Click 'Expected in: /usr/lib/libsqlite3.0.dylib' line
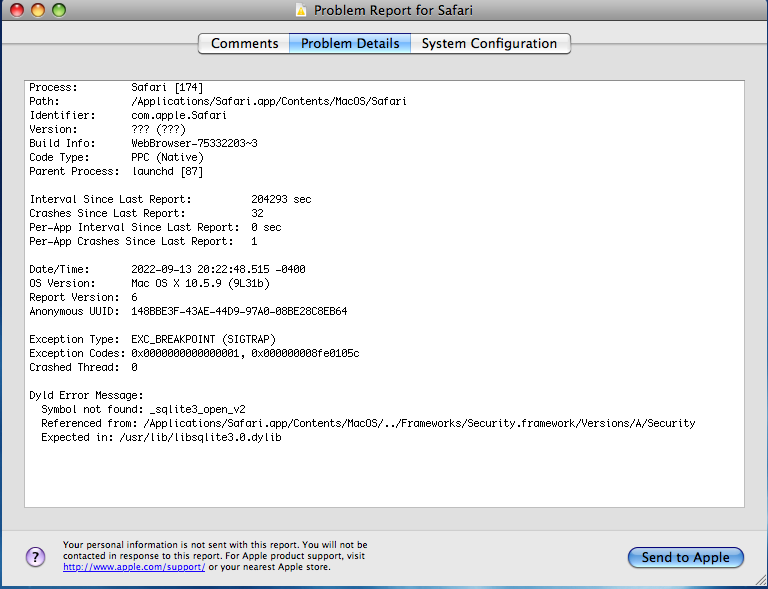Viewport: 768px width, 589px height. point(161,437)
